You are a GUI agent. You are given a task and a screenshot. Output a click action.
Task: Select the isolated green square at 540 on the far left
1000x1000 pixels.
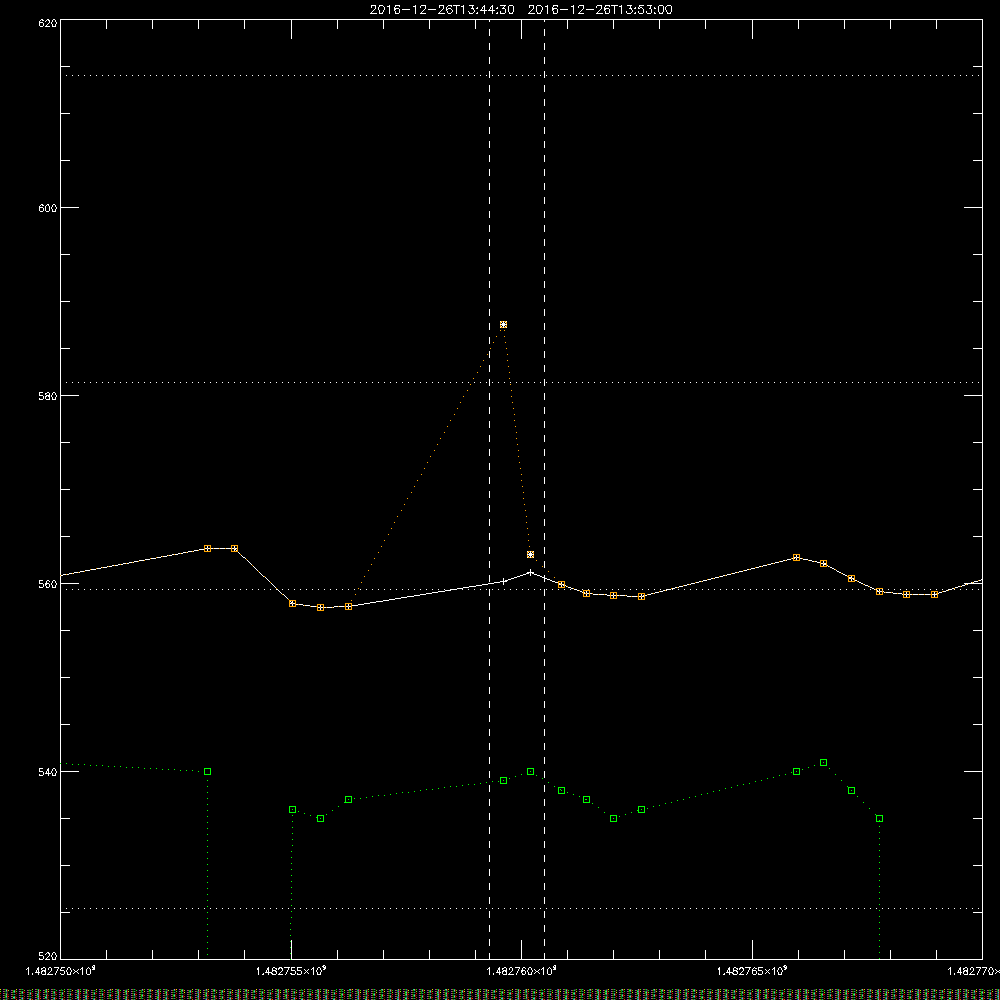click(208, 772)
